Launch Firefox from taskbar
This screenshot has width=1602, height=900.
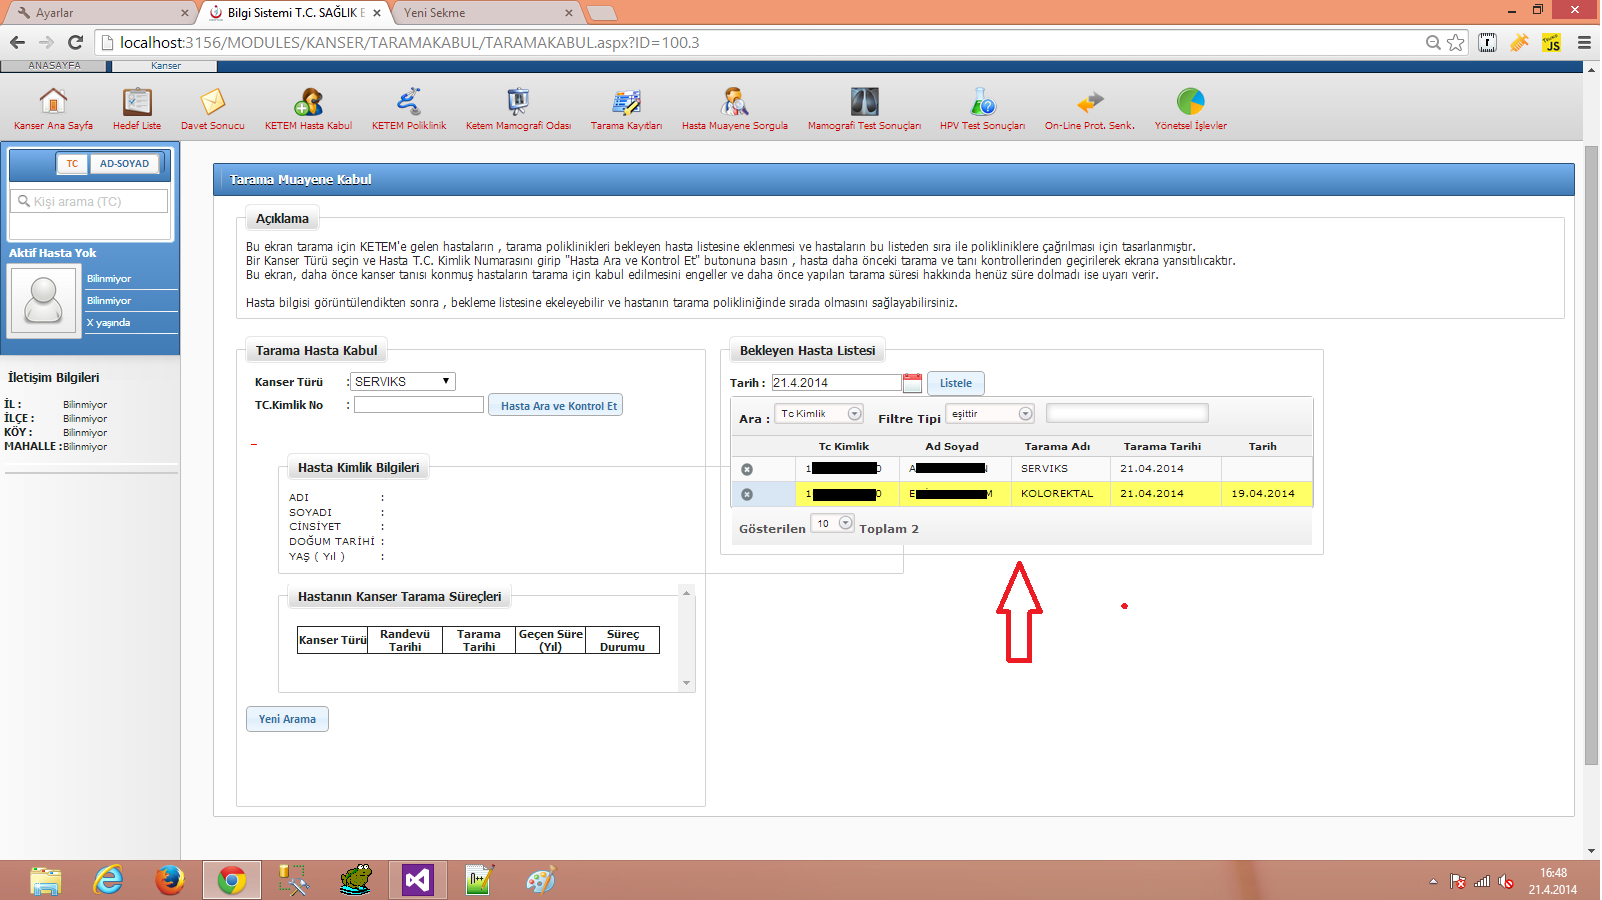[170, 880]
